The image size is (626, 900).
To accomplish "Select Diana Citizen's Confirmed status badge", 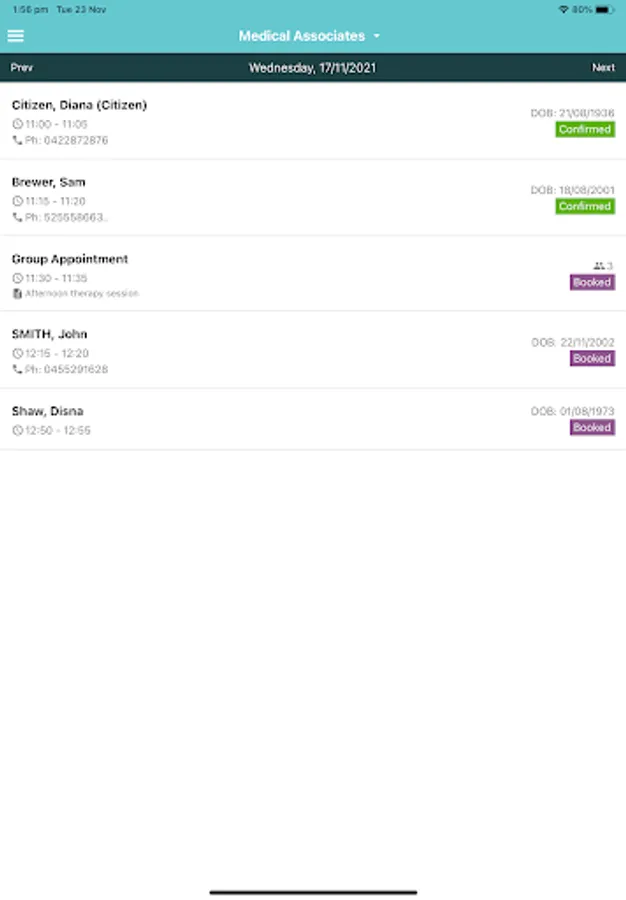I will point(585,129).
